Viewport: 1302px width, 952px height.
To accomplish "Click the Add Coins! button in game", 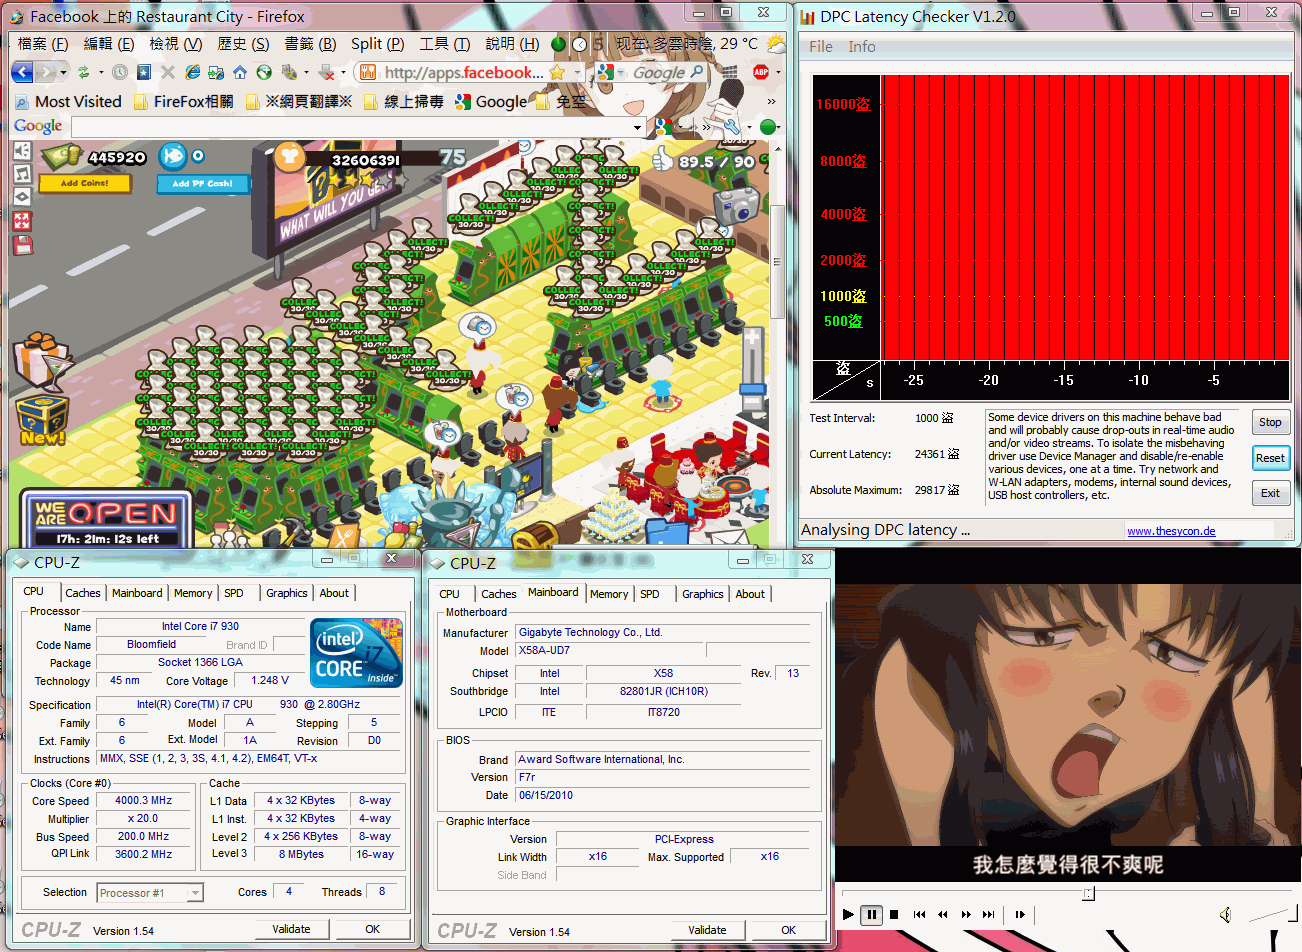I will [85, 183].
